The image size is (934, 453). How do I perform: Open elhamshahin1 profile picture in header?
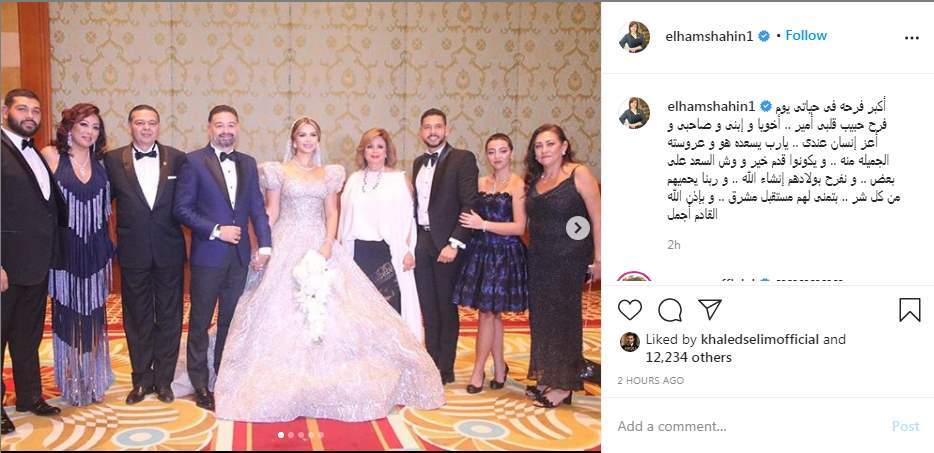pos(634,37)
